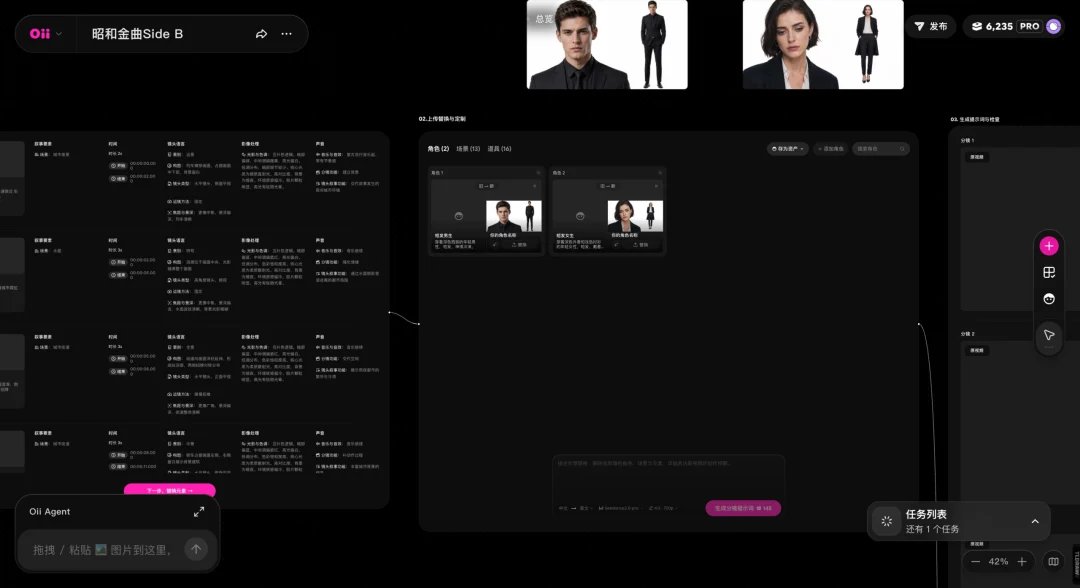Click the task list loading spinner icon
Viewport: 1080px width, 588px height.
coord(886,521)
